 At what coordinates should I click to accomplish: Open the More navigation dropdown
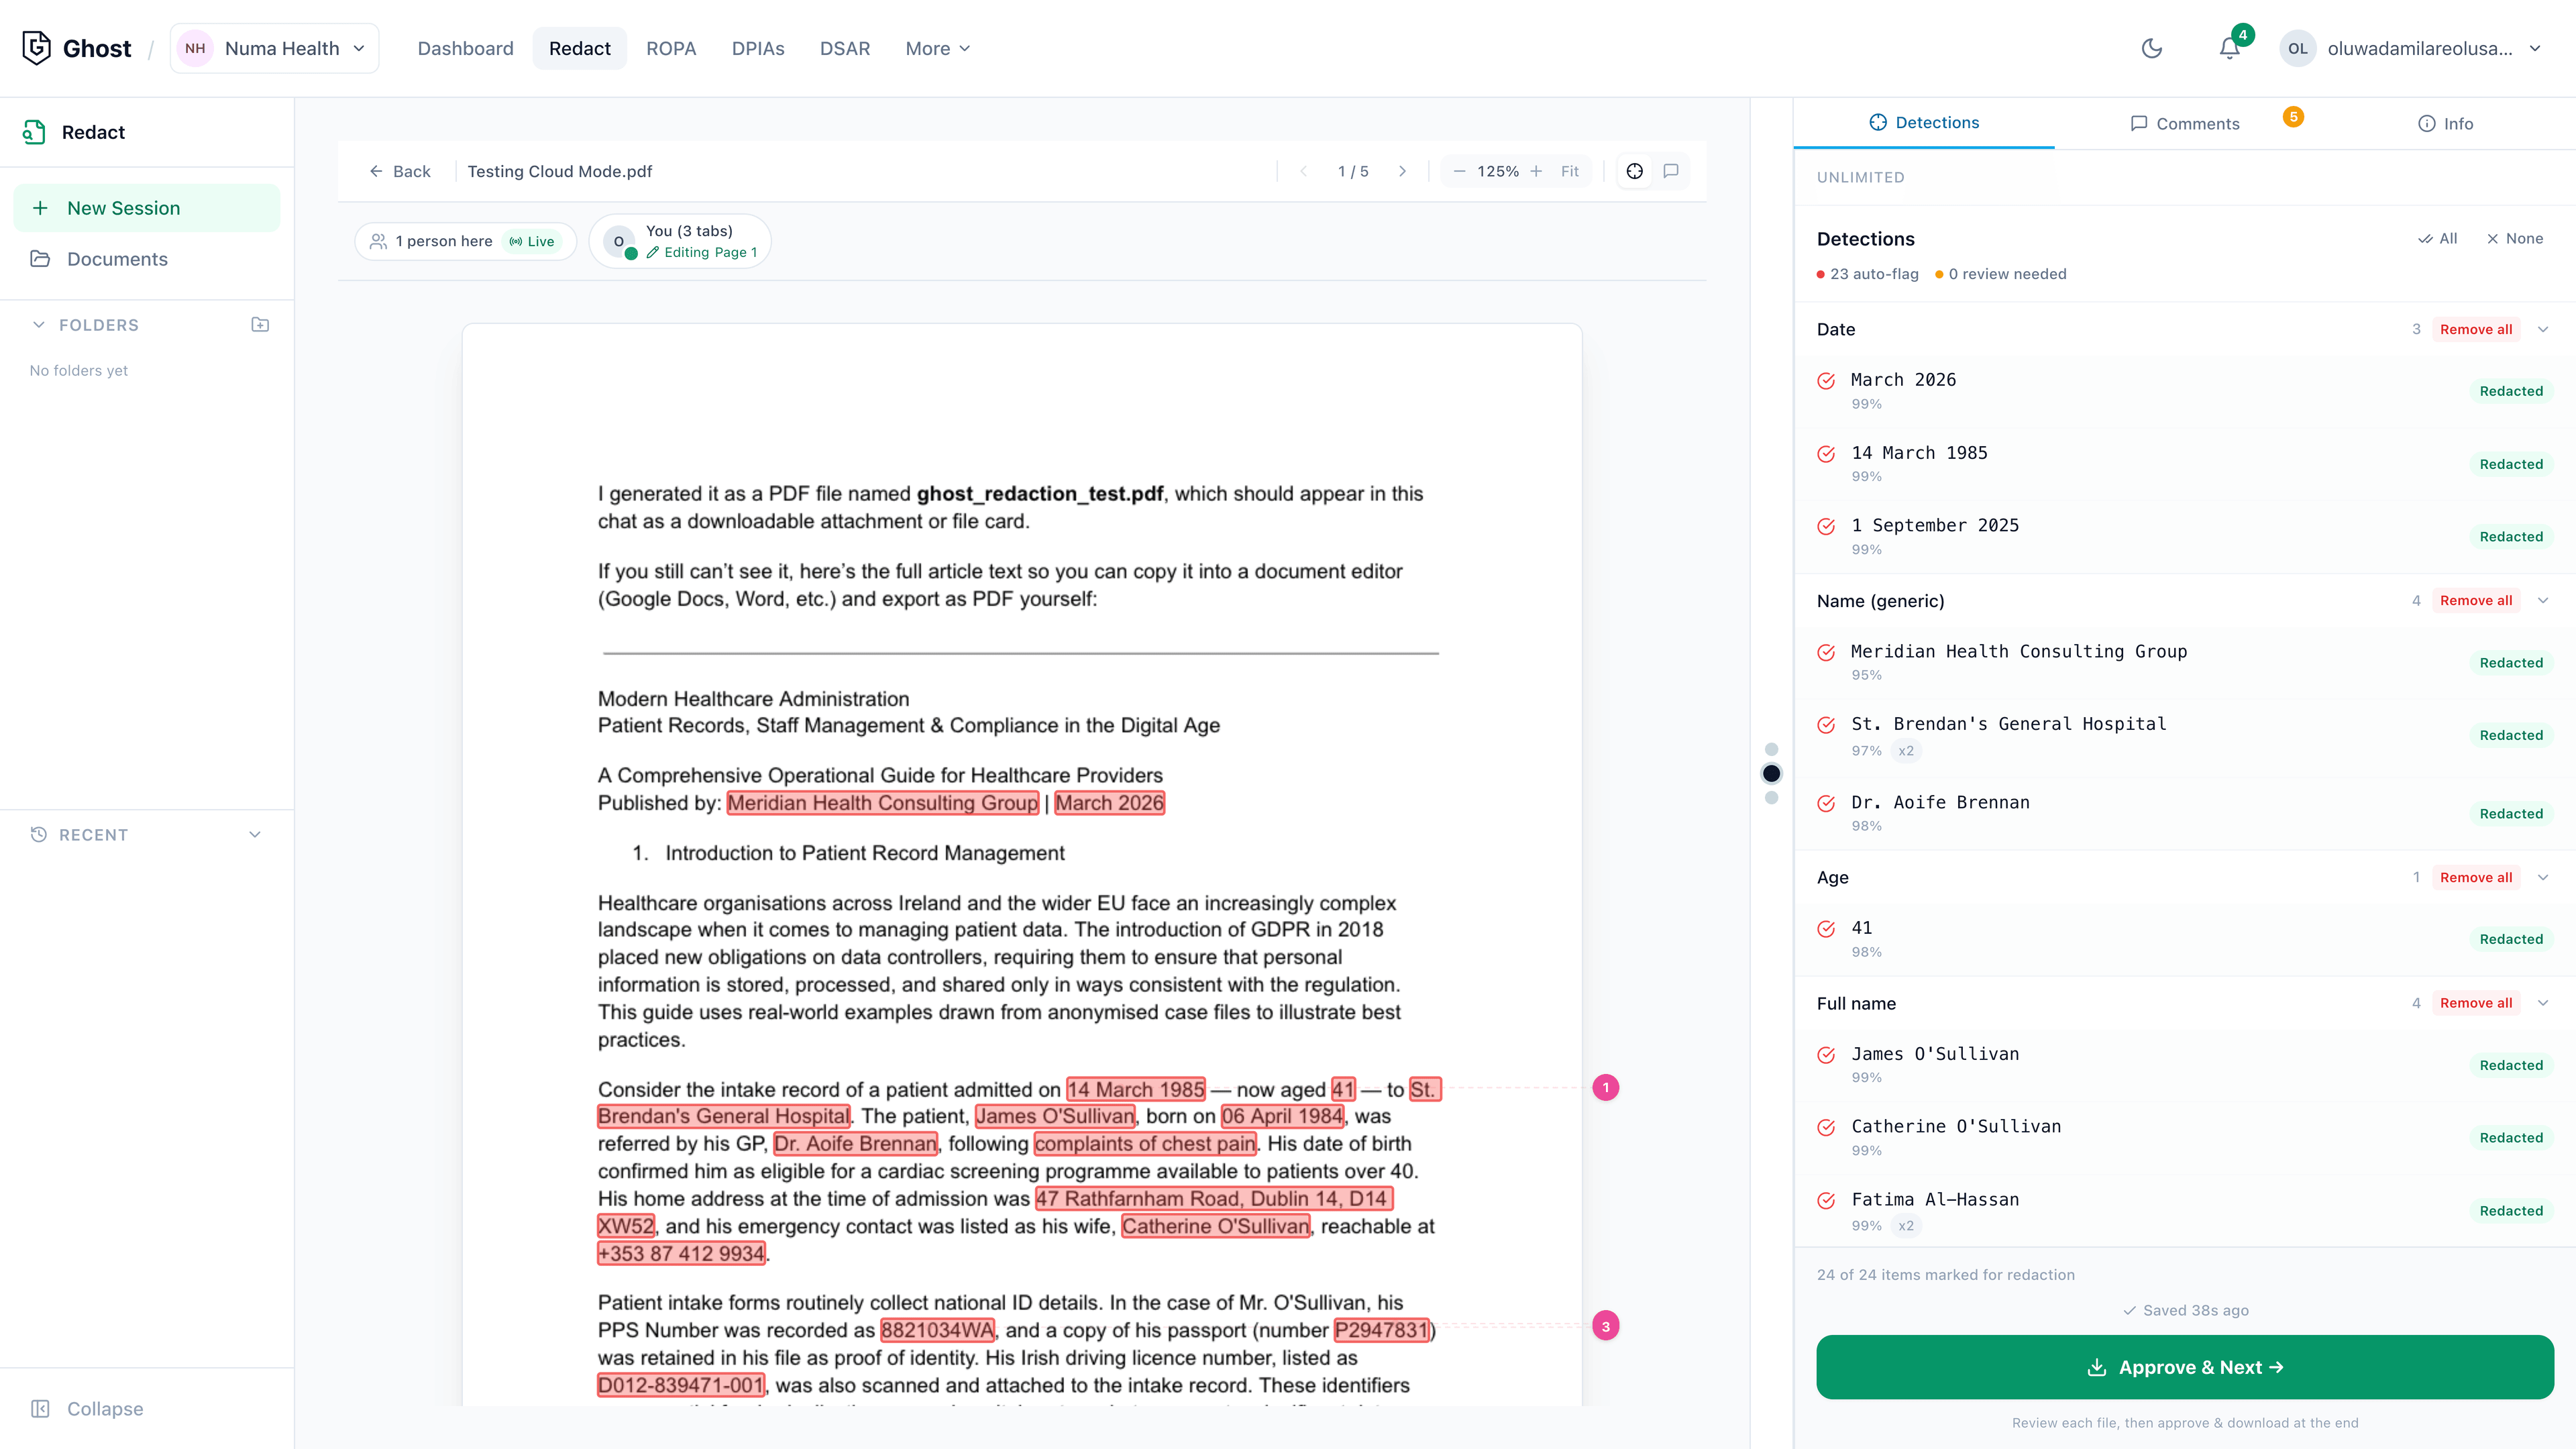(937, 48)
